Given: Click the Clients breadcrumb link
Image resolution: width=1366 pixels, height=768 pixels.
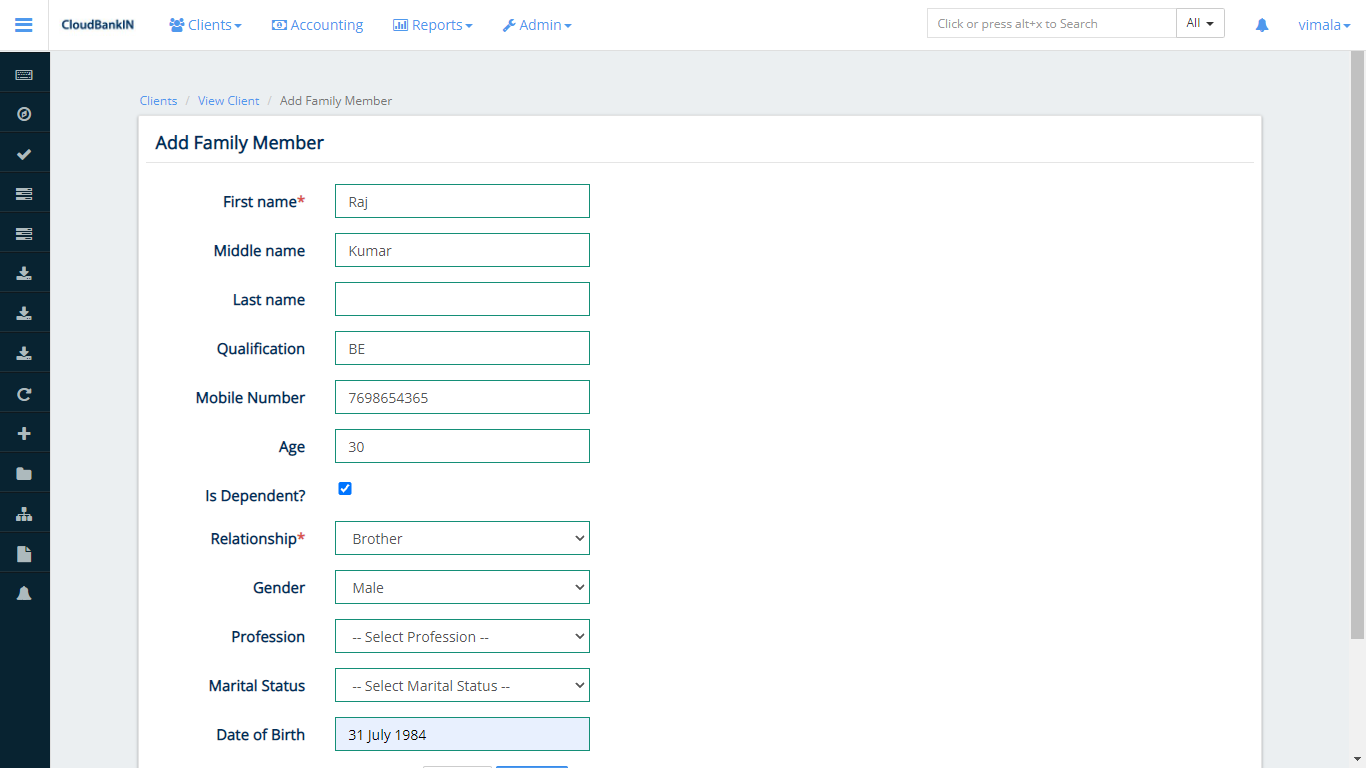Looking at the screenshot, I should tap(158, 100).
